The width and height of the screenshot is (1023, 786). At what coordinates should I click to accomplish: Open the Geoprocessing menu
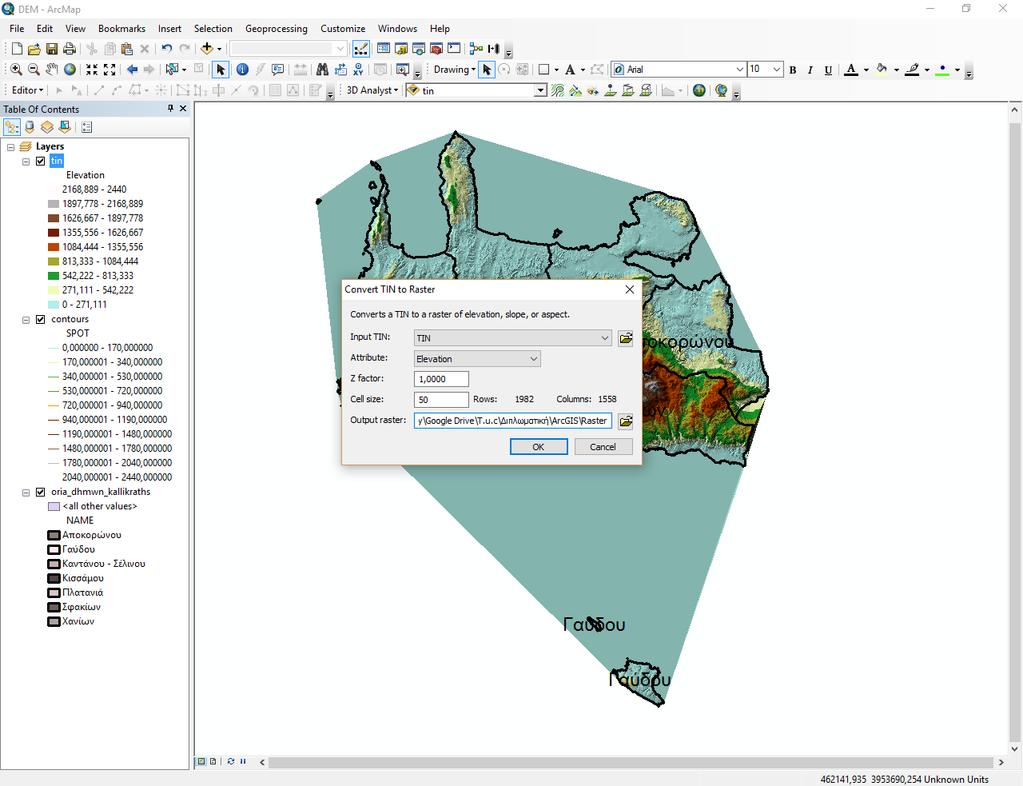point(276,29)
